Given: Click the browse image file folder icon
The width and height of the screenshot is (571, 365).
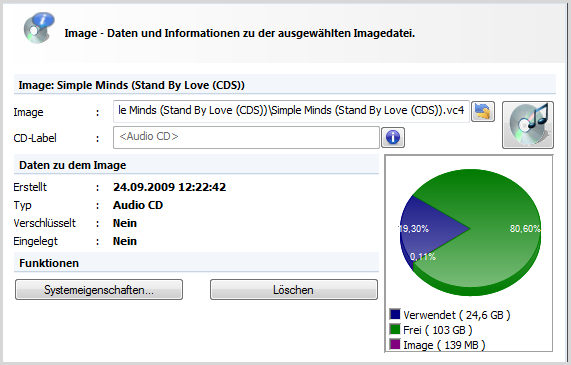Looking at the screenshot, I should click(x=483, y=111).
